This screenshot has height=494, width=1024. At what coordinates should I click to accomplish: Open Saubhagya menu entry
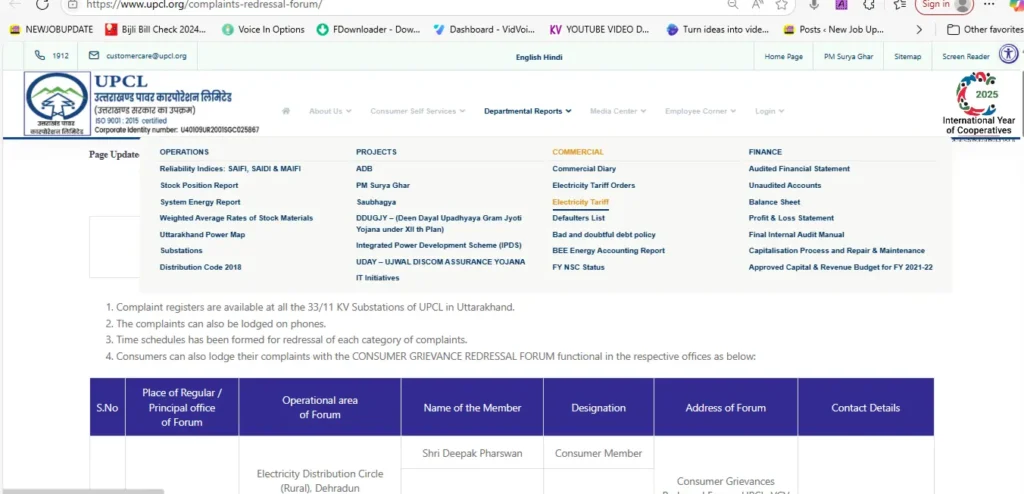pos(376,203)
